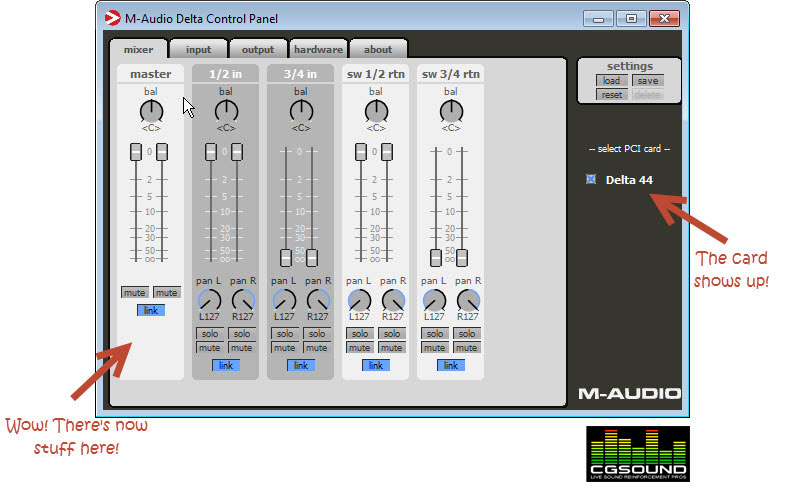
Task: Click the sw 3/4 rtn pan L knob
Action: click(434, 300)
